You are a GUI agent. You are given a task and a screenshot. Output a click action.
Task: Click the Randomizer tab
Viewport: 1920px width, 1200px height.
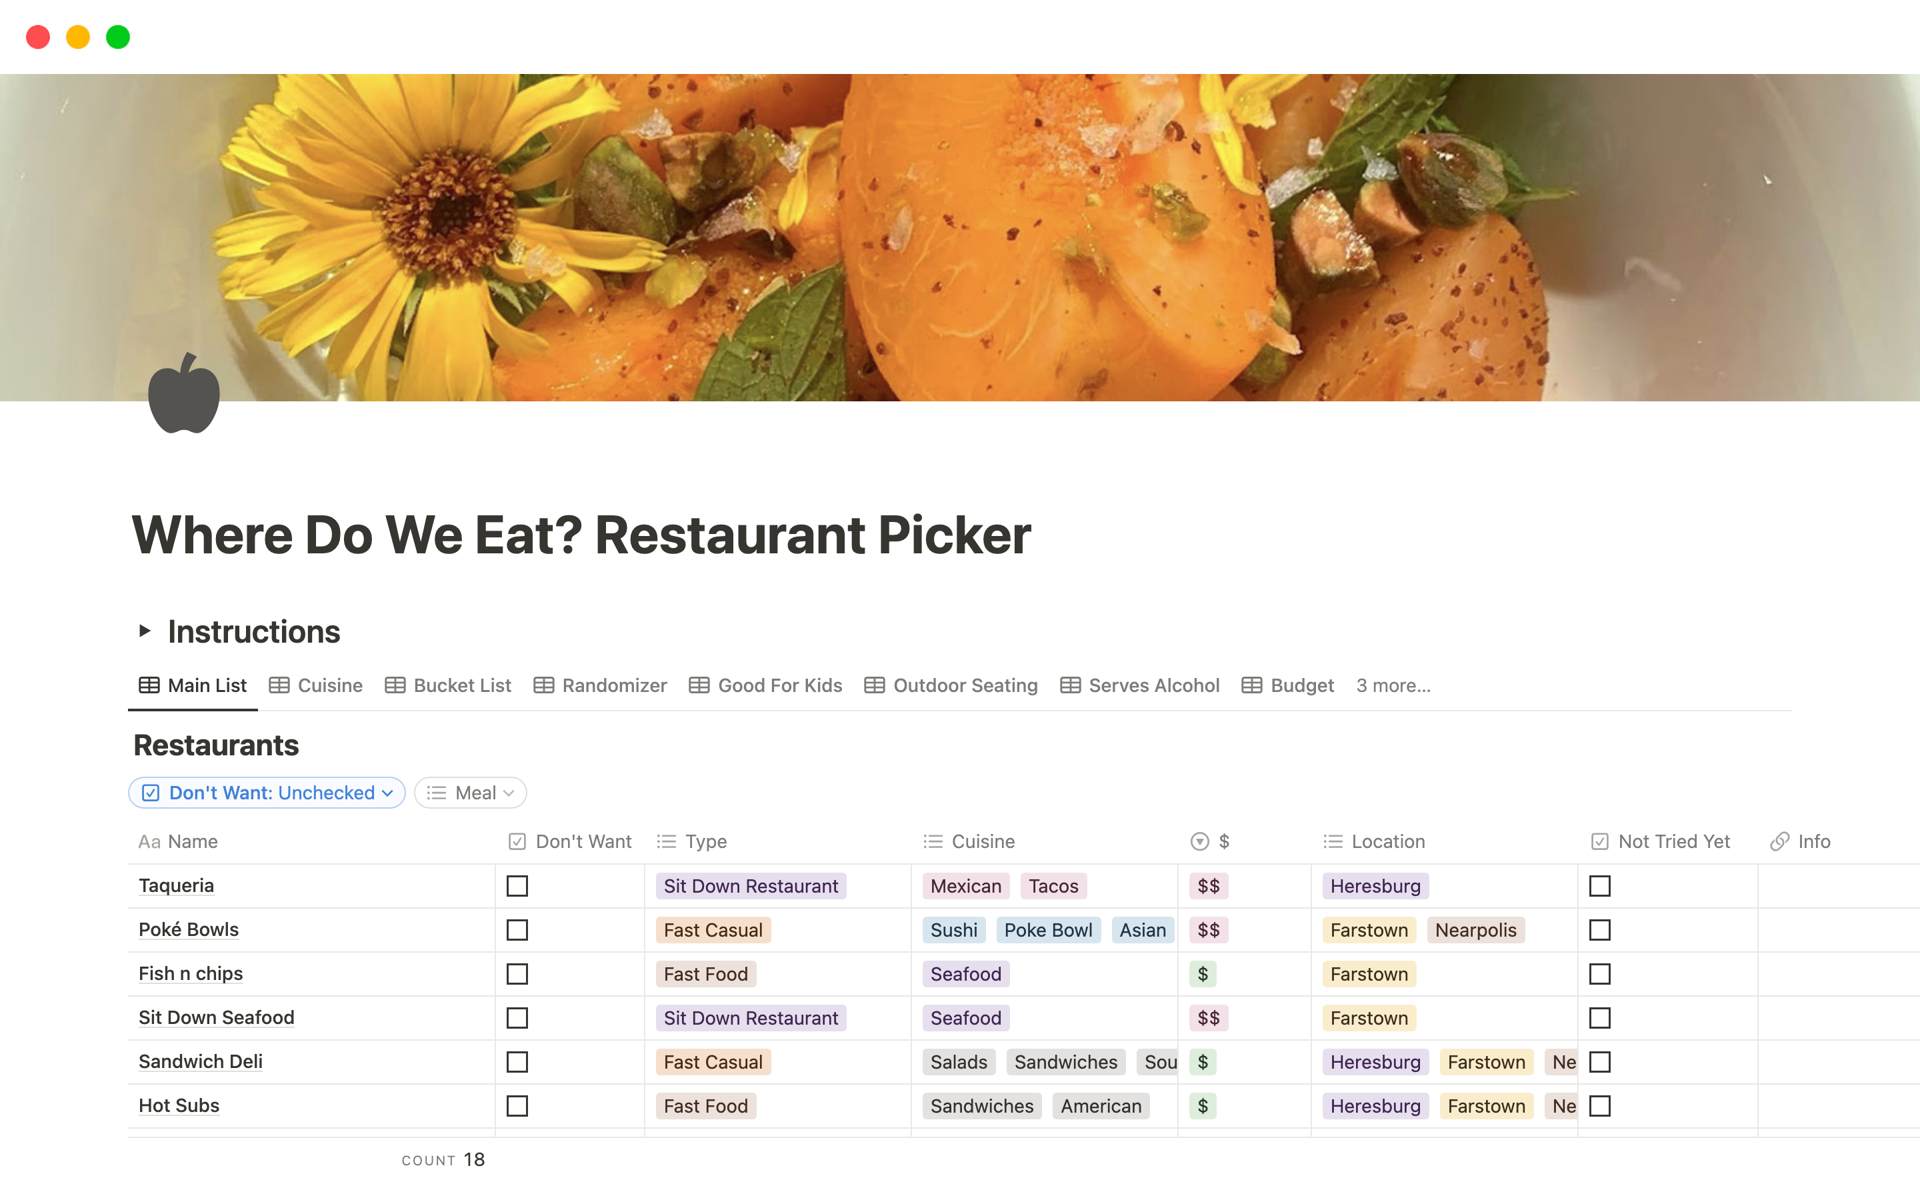coord(614,684)
